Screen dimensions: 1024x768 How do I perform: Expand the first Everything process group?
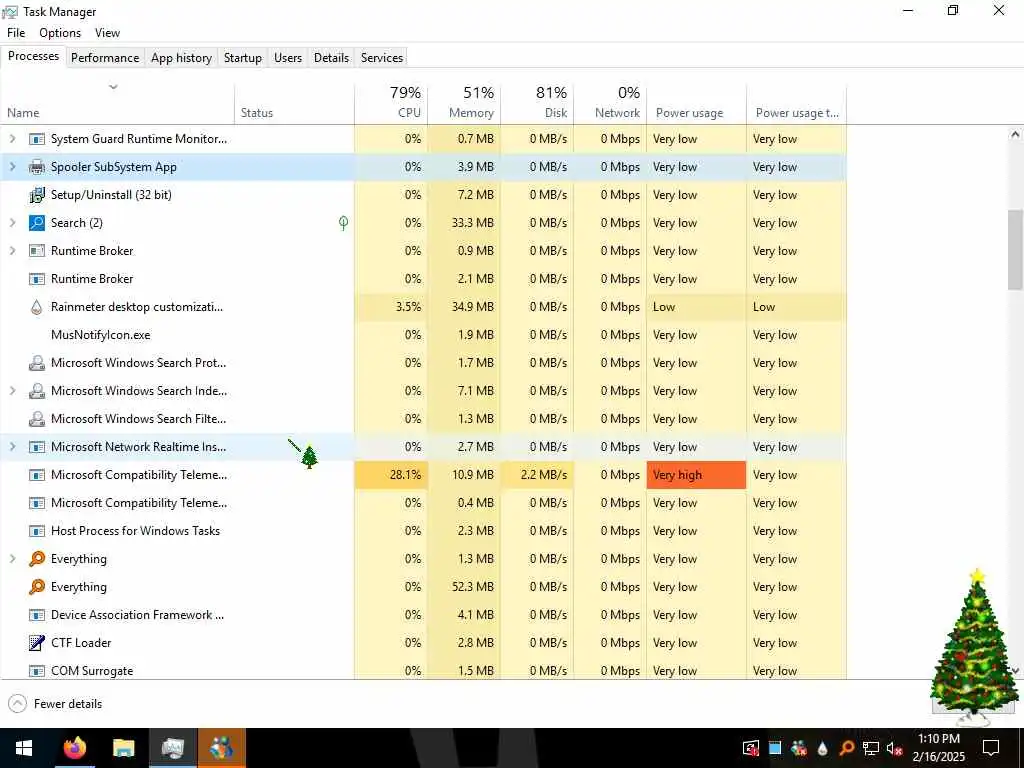pos(12,559)
